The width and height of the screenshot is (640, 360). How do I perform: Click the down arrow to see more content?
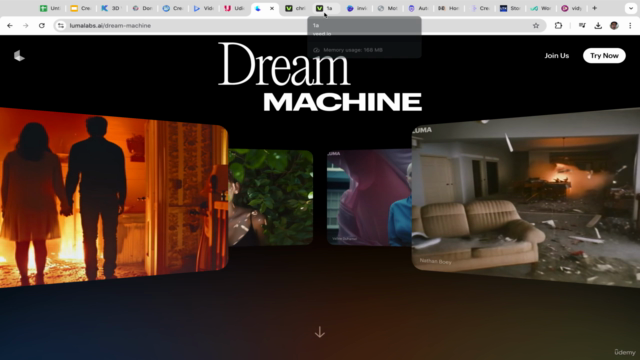pyautogui.click(x=320, y=332)
